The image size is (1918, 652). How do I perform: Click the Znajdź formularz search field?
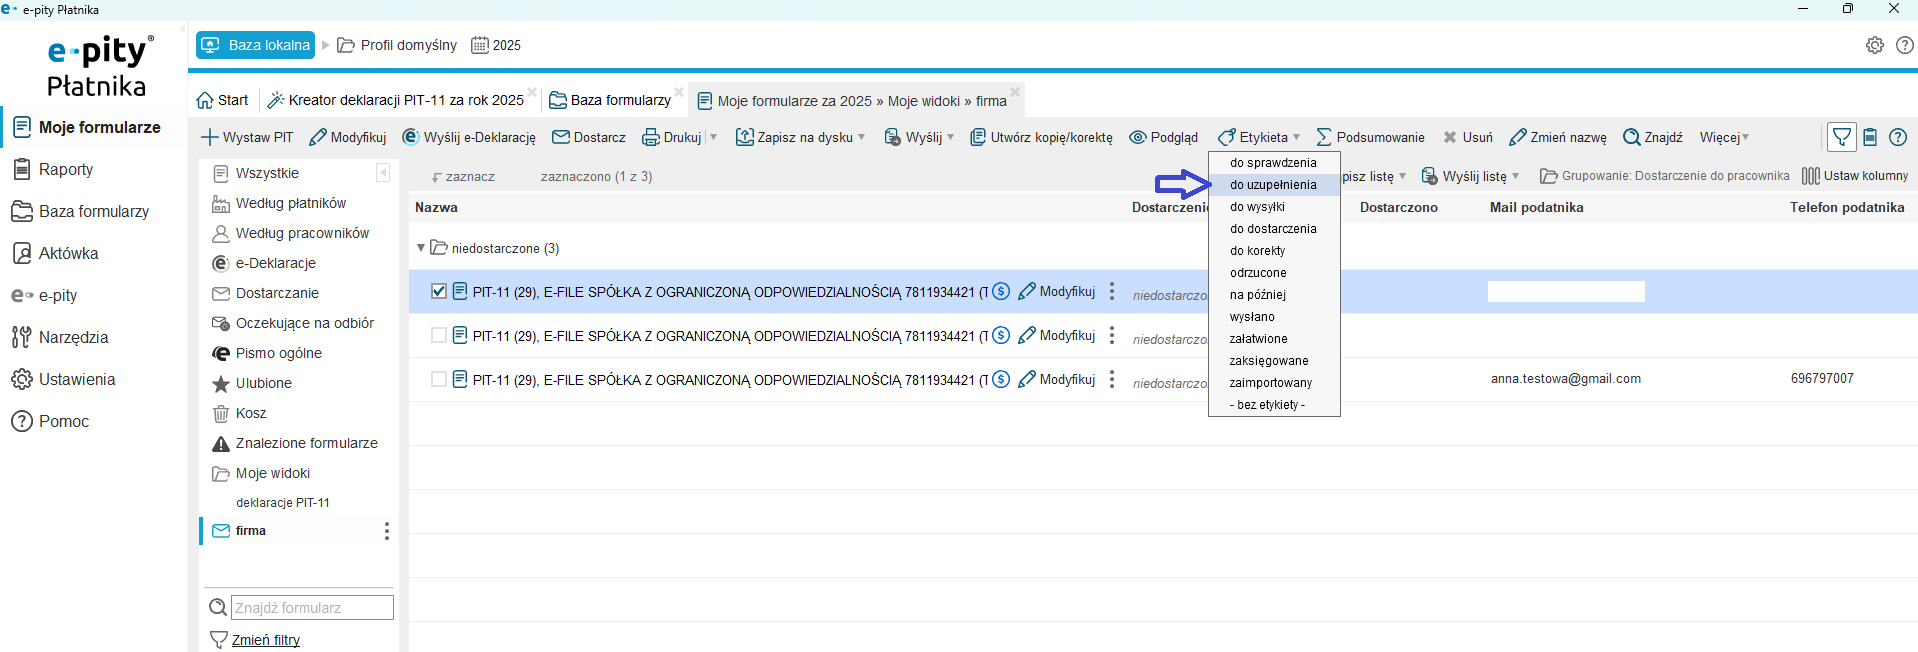312,608
